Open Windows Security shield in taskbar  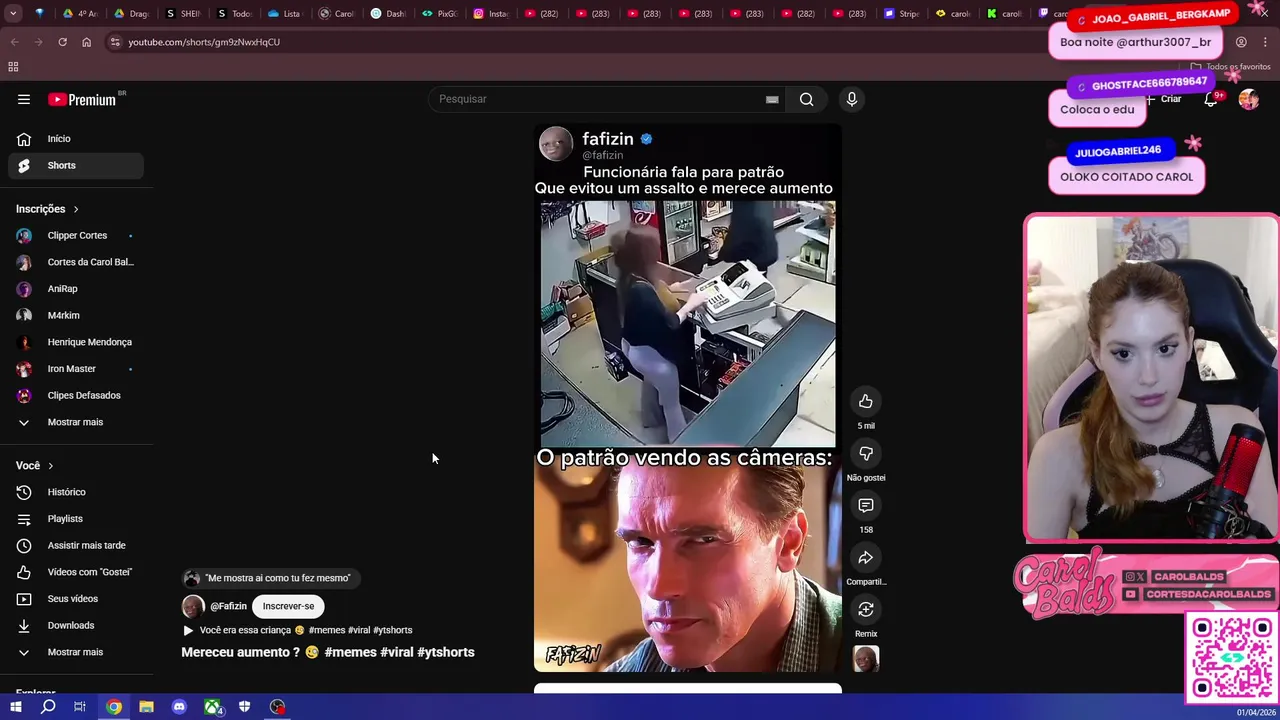pyautogui.click(x=244, y=707)
